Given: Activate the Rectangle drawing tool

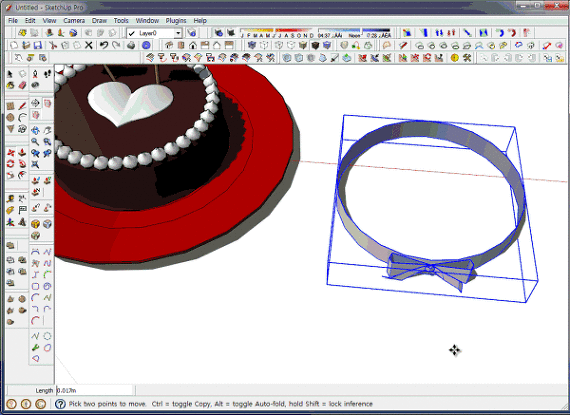Looking at the screenshot, I should pos(10,106).
